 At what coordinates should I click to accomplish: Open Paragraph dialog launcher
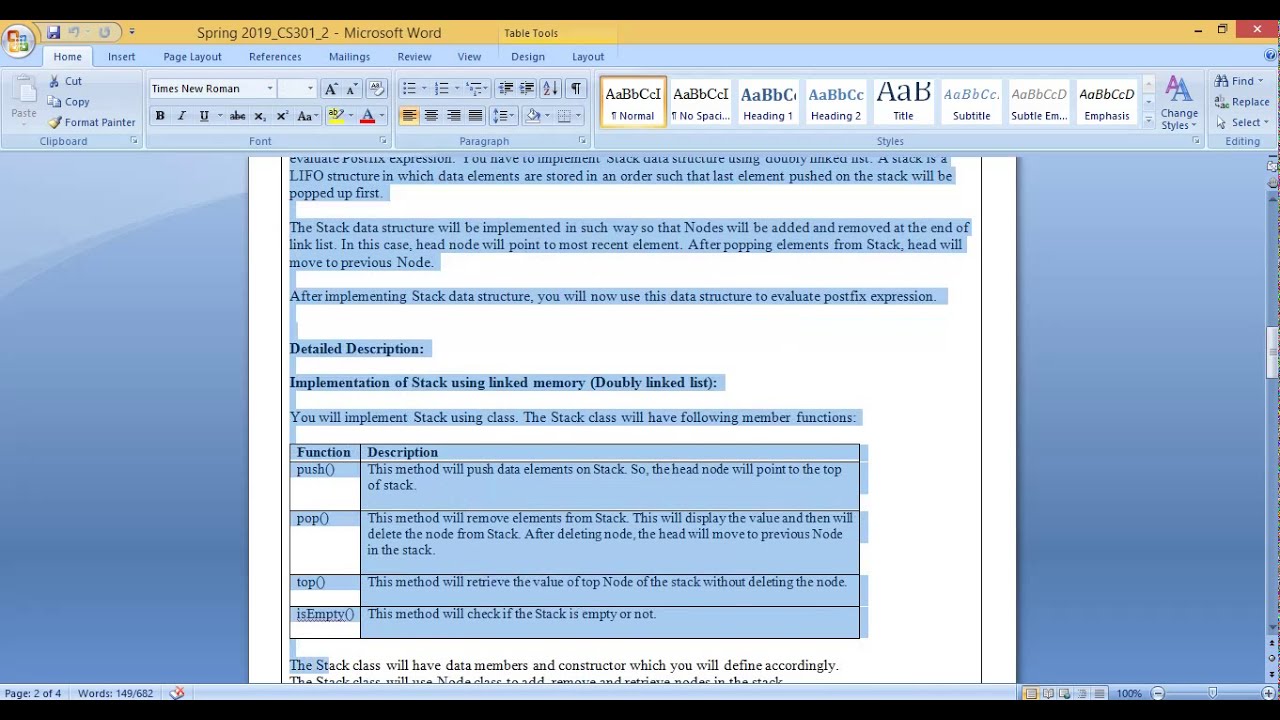(582, 141)
